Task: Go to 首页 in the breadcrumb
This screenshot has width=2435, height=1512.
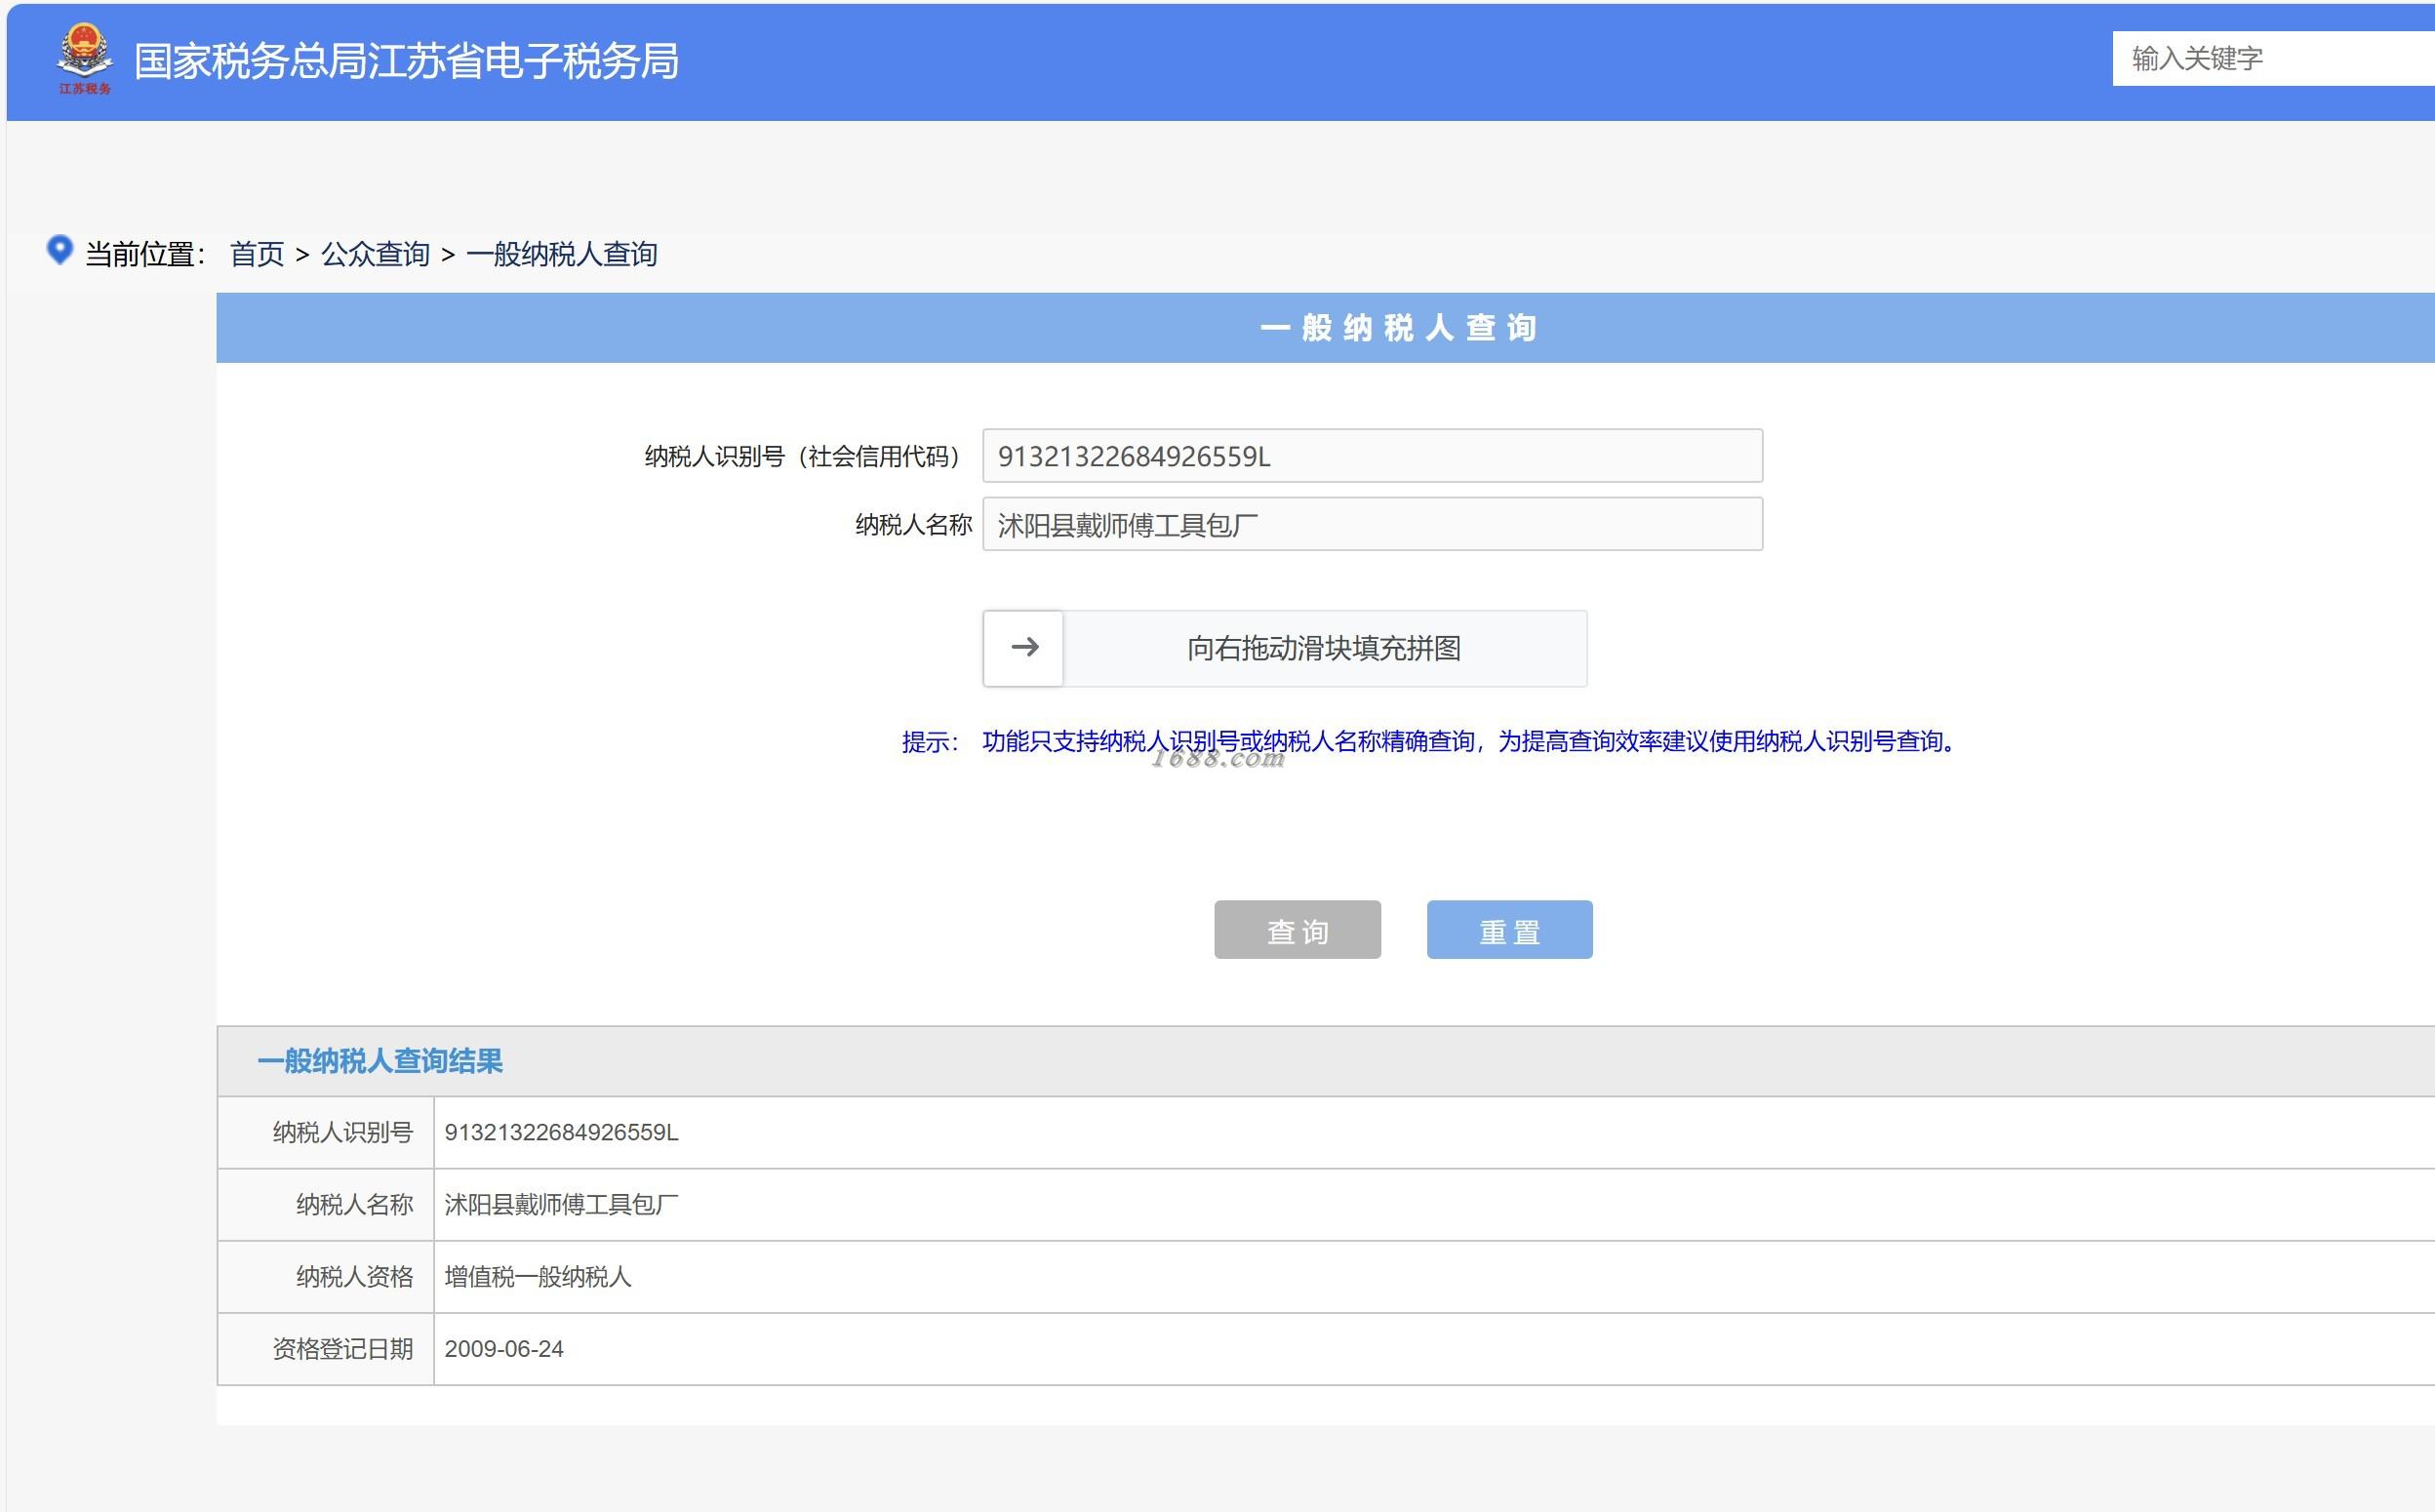Action: [x=257, y=254]
